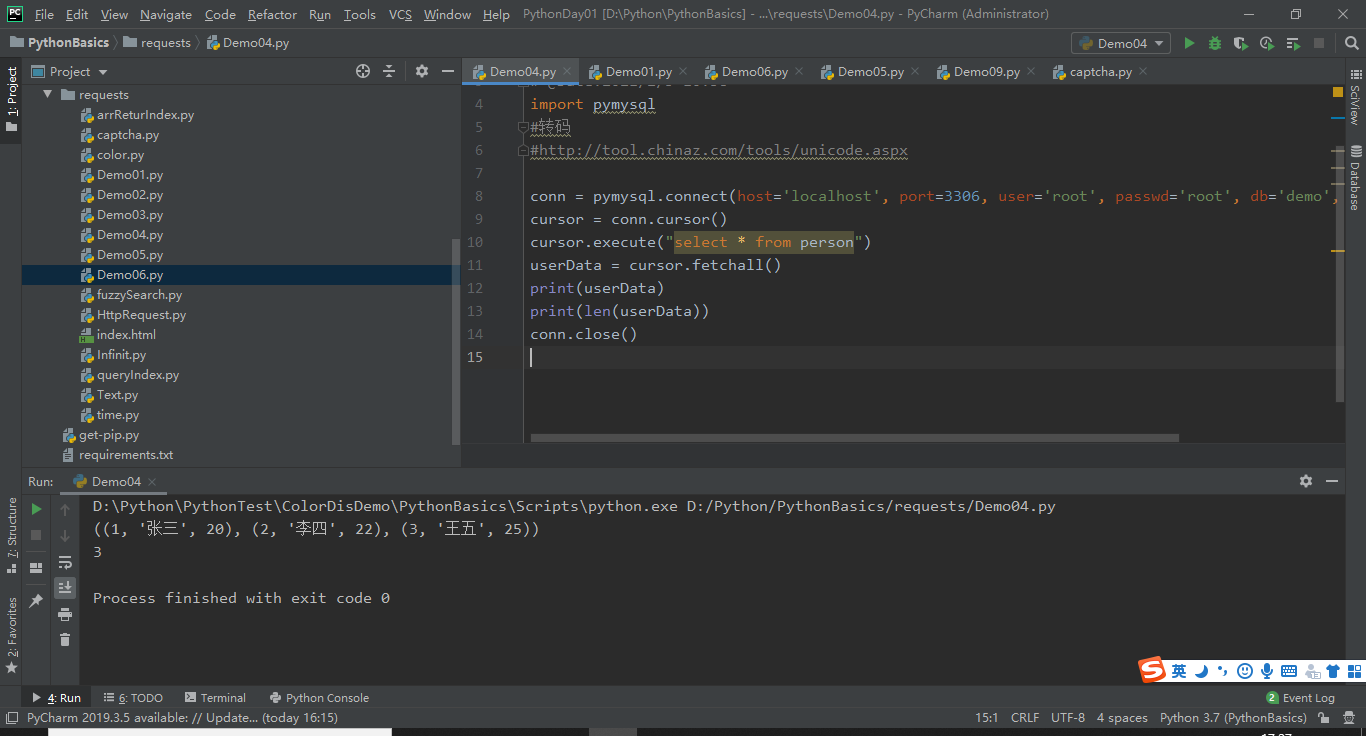
Task: Open Project panel settings gear
Action: (421, 71)
